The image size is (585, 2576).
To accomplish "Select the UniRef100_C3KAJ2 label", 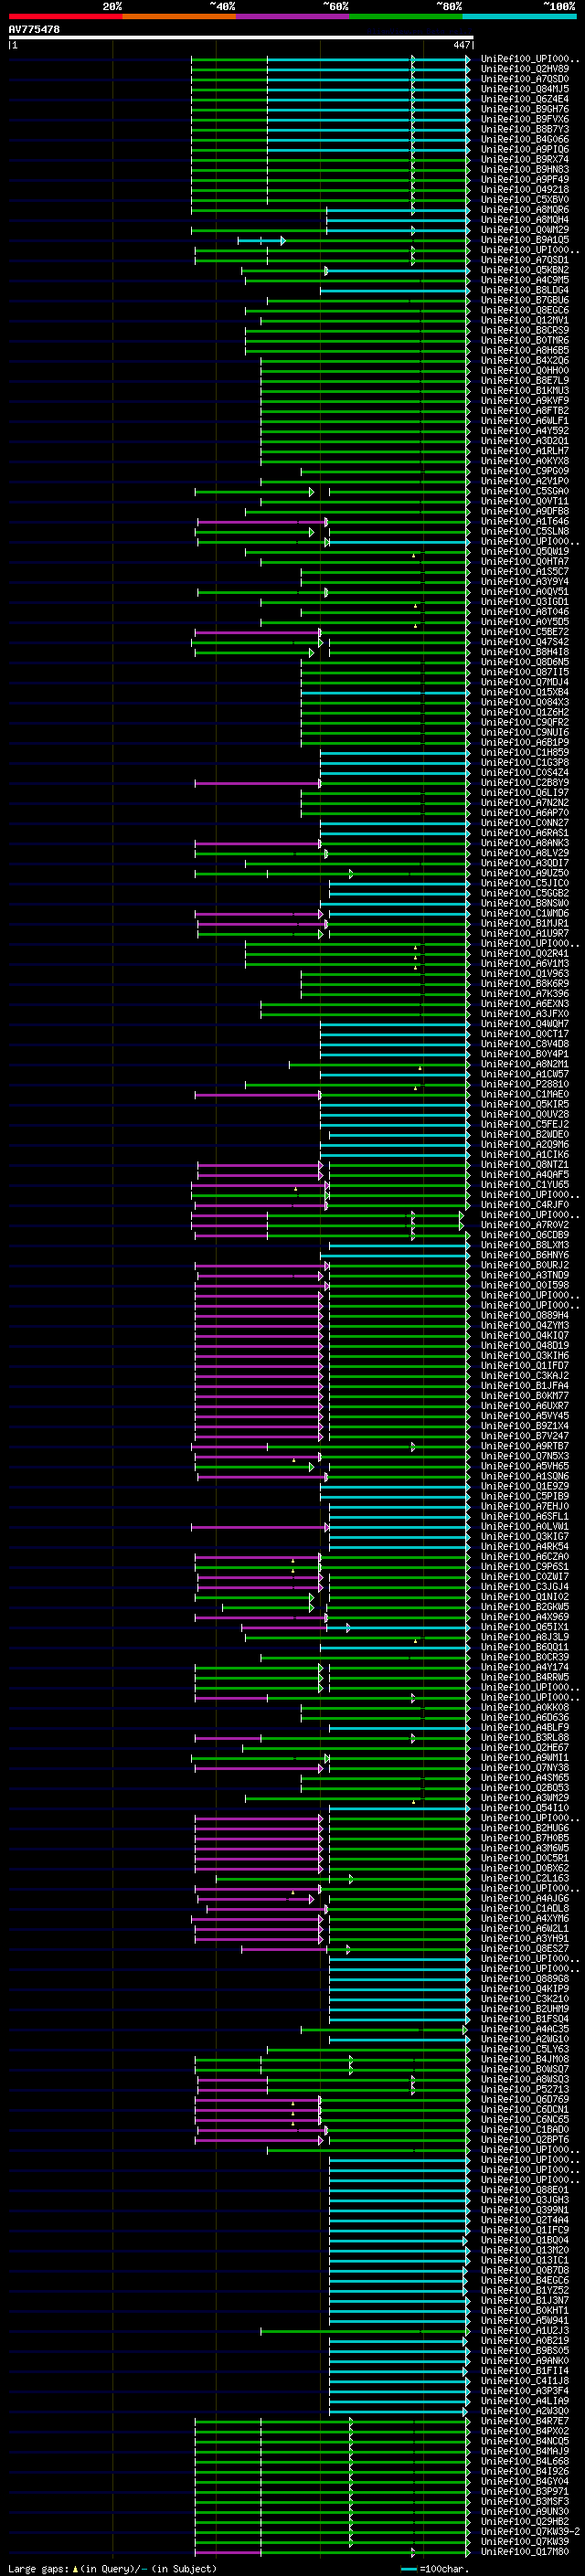I will coord(525,1376).
